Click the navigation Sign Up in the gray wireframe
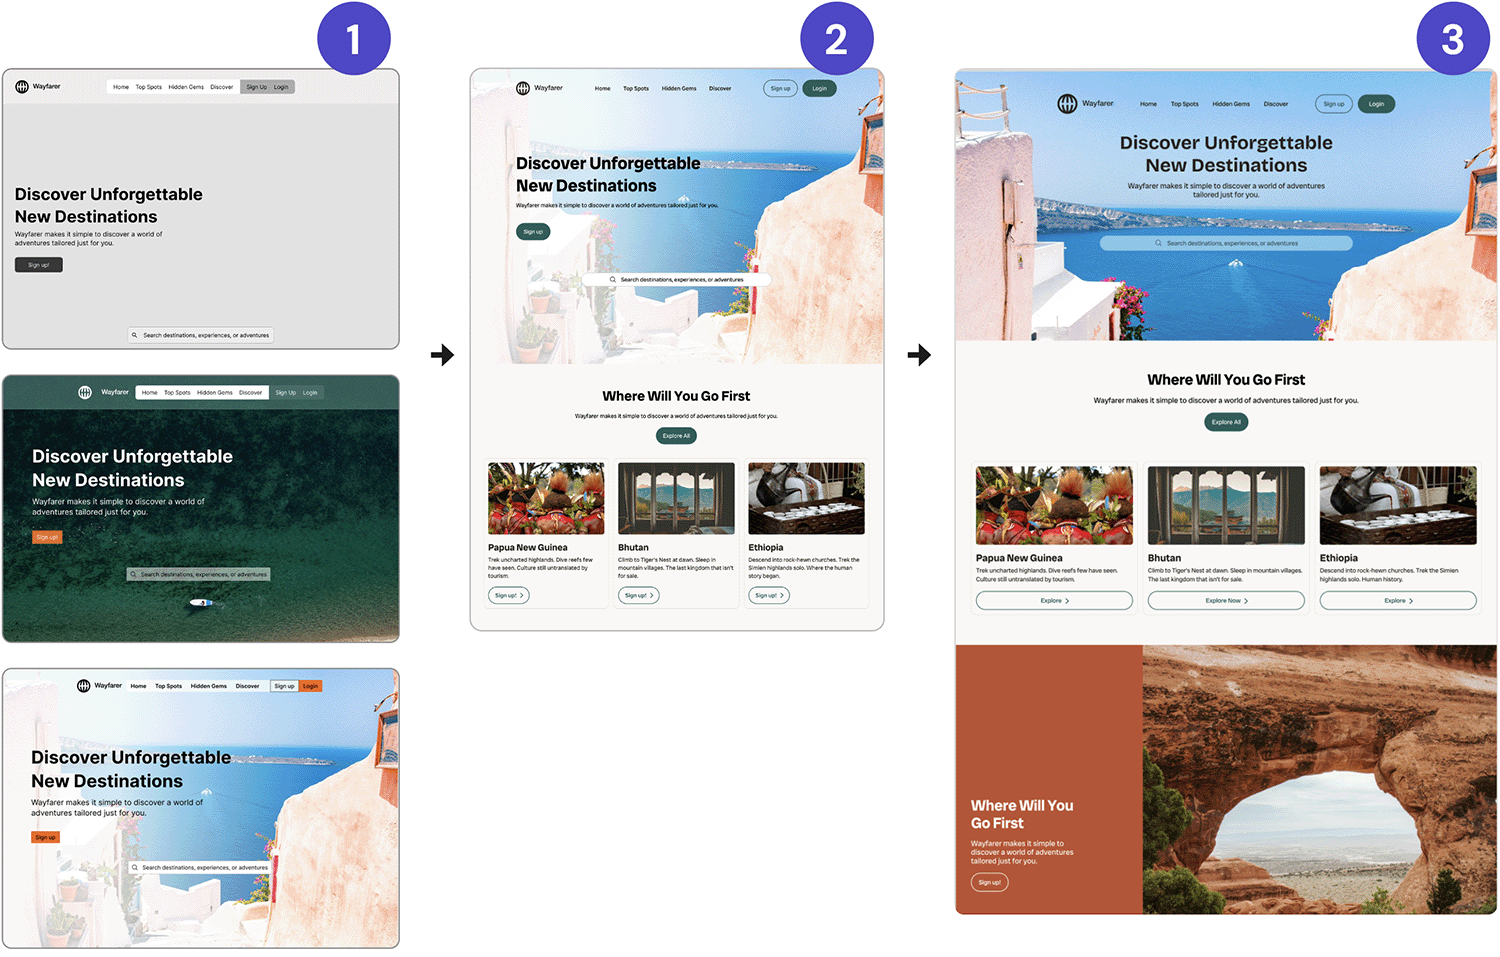Viewport: 1500px width, 957px height. point(257,87)
